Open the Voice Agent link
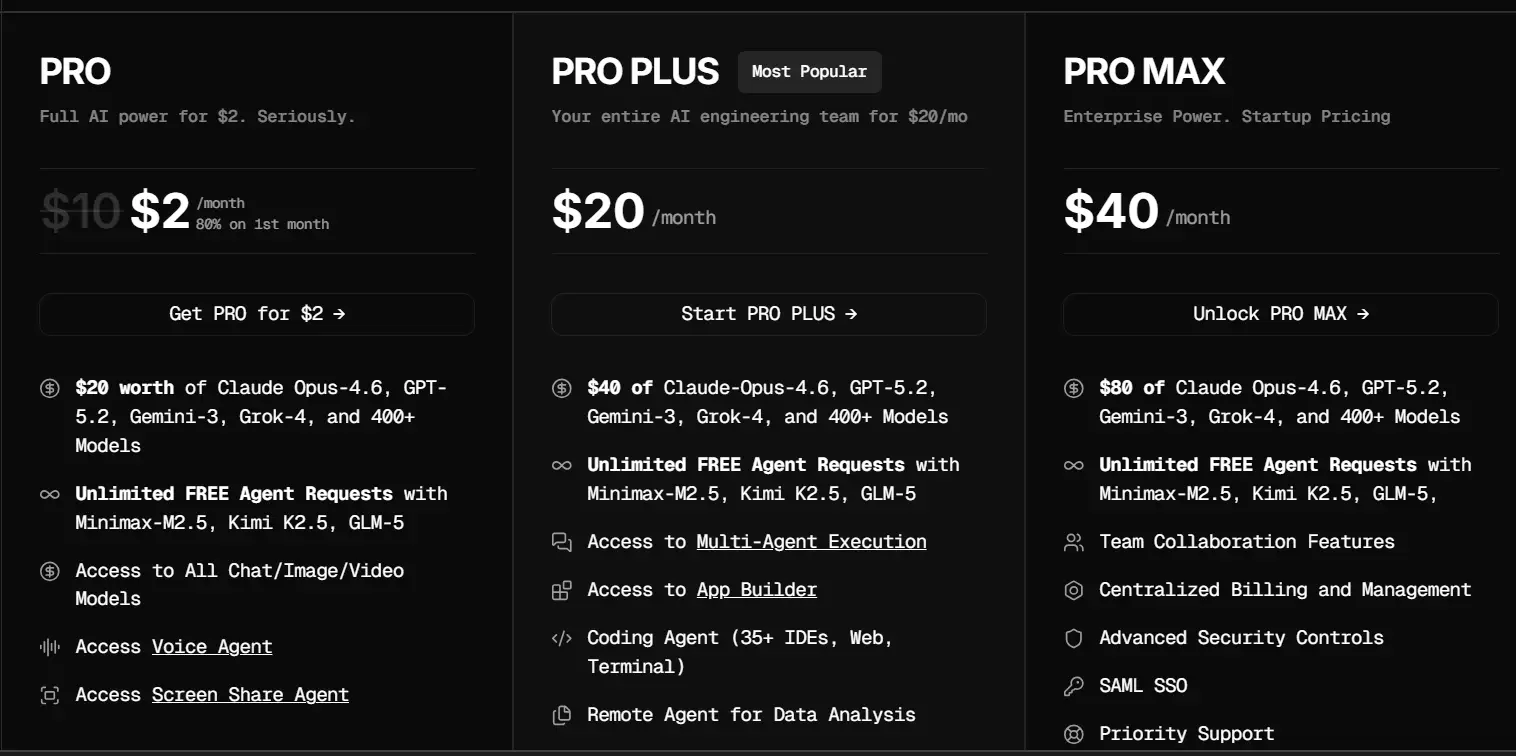Screen dimensions: 1516x756 click(x=212, y=647)
